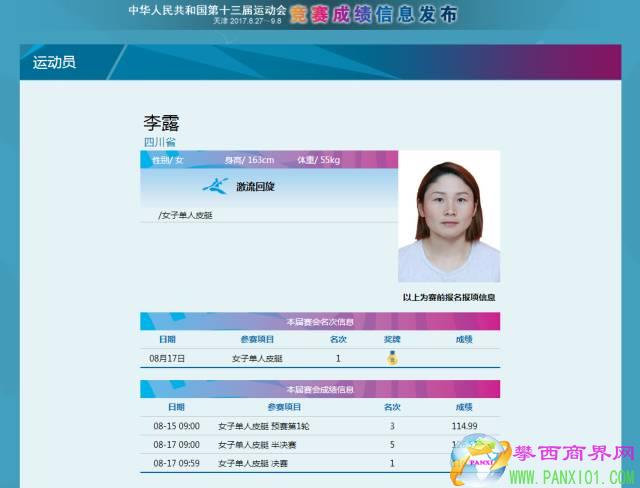
Task: Open the athlete's portrait photo
Action: pyautogui.click(x=448, y=217)
